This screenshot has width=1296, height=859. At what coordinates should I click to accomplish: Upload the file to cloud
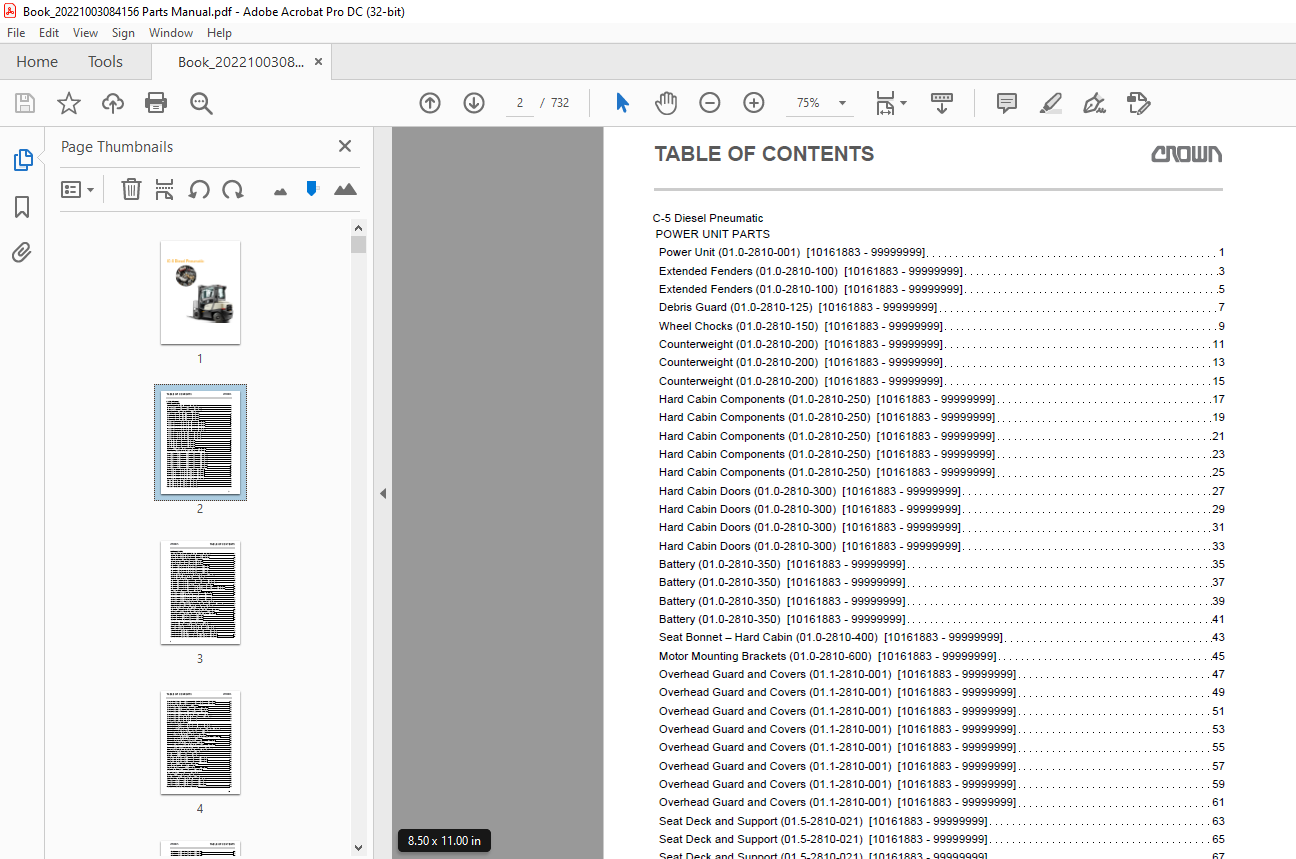pyautogui.click(x=113, y=103)
